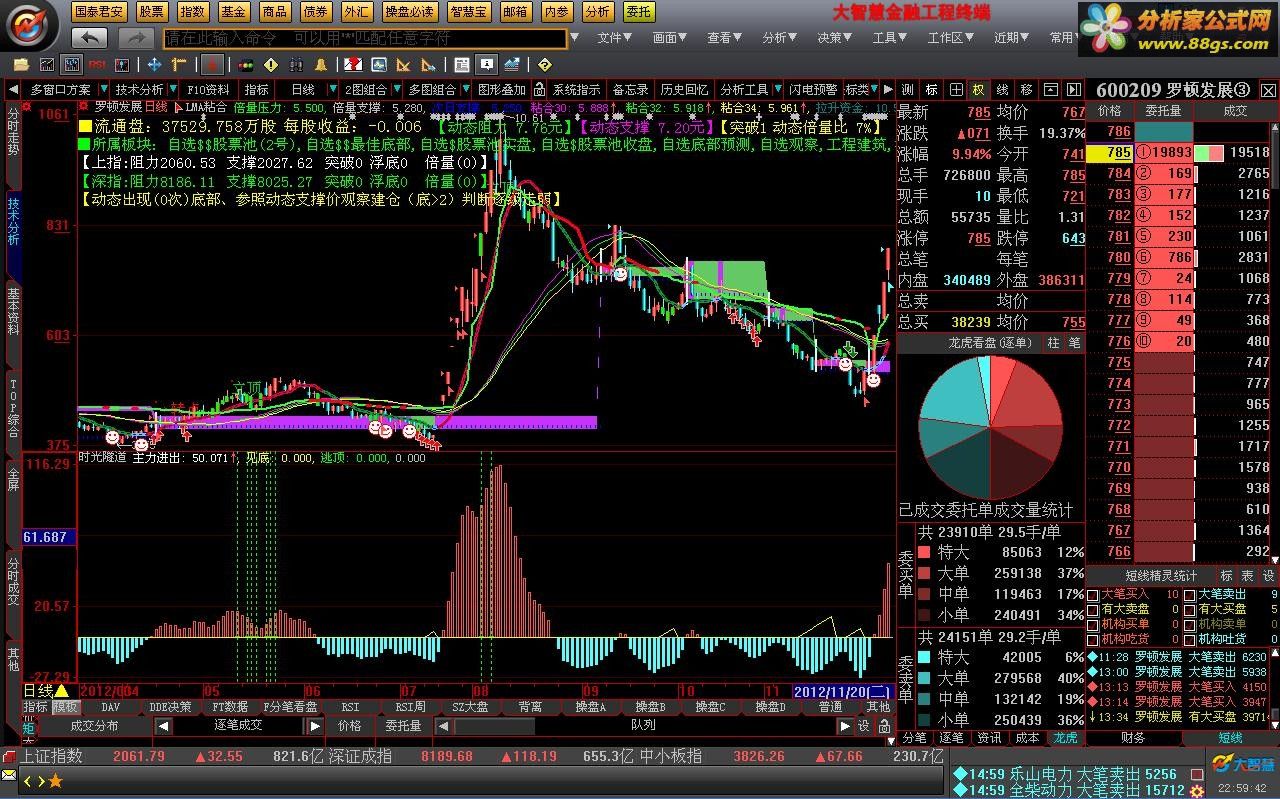Toggle the 大笔卖出 checkbox
This screenshot has height=799, width=1280.
point(1189,595)
